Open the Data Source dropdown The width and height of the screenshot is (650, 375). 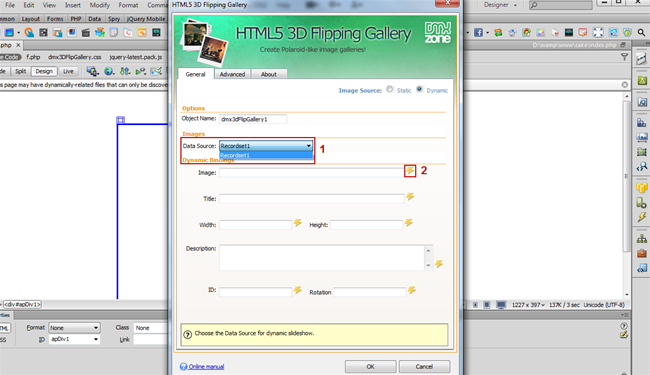266,146
